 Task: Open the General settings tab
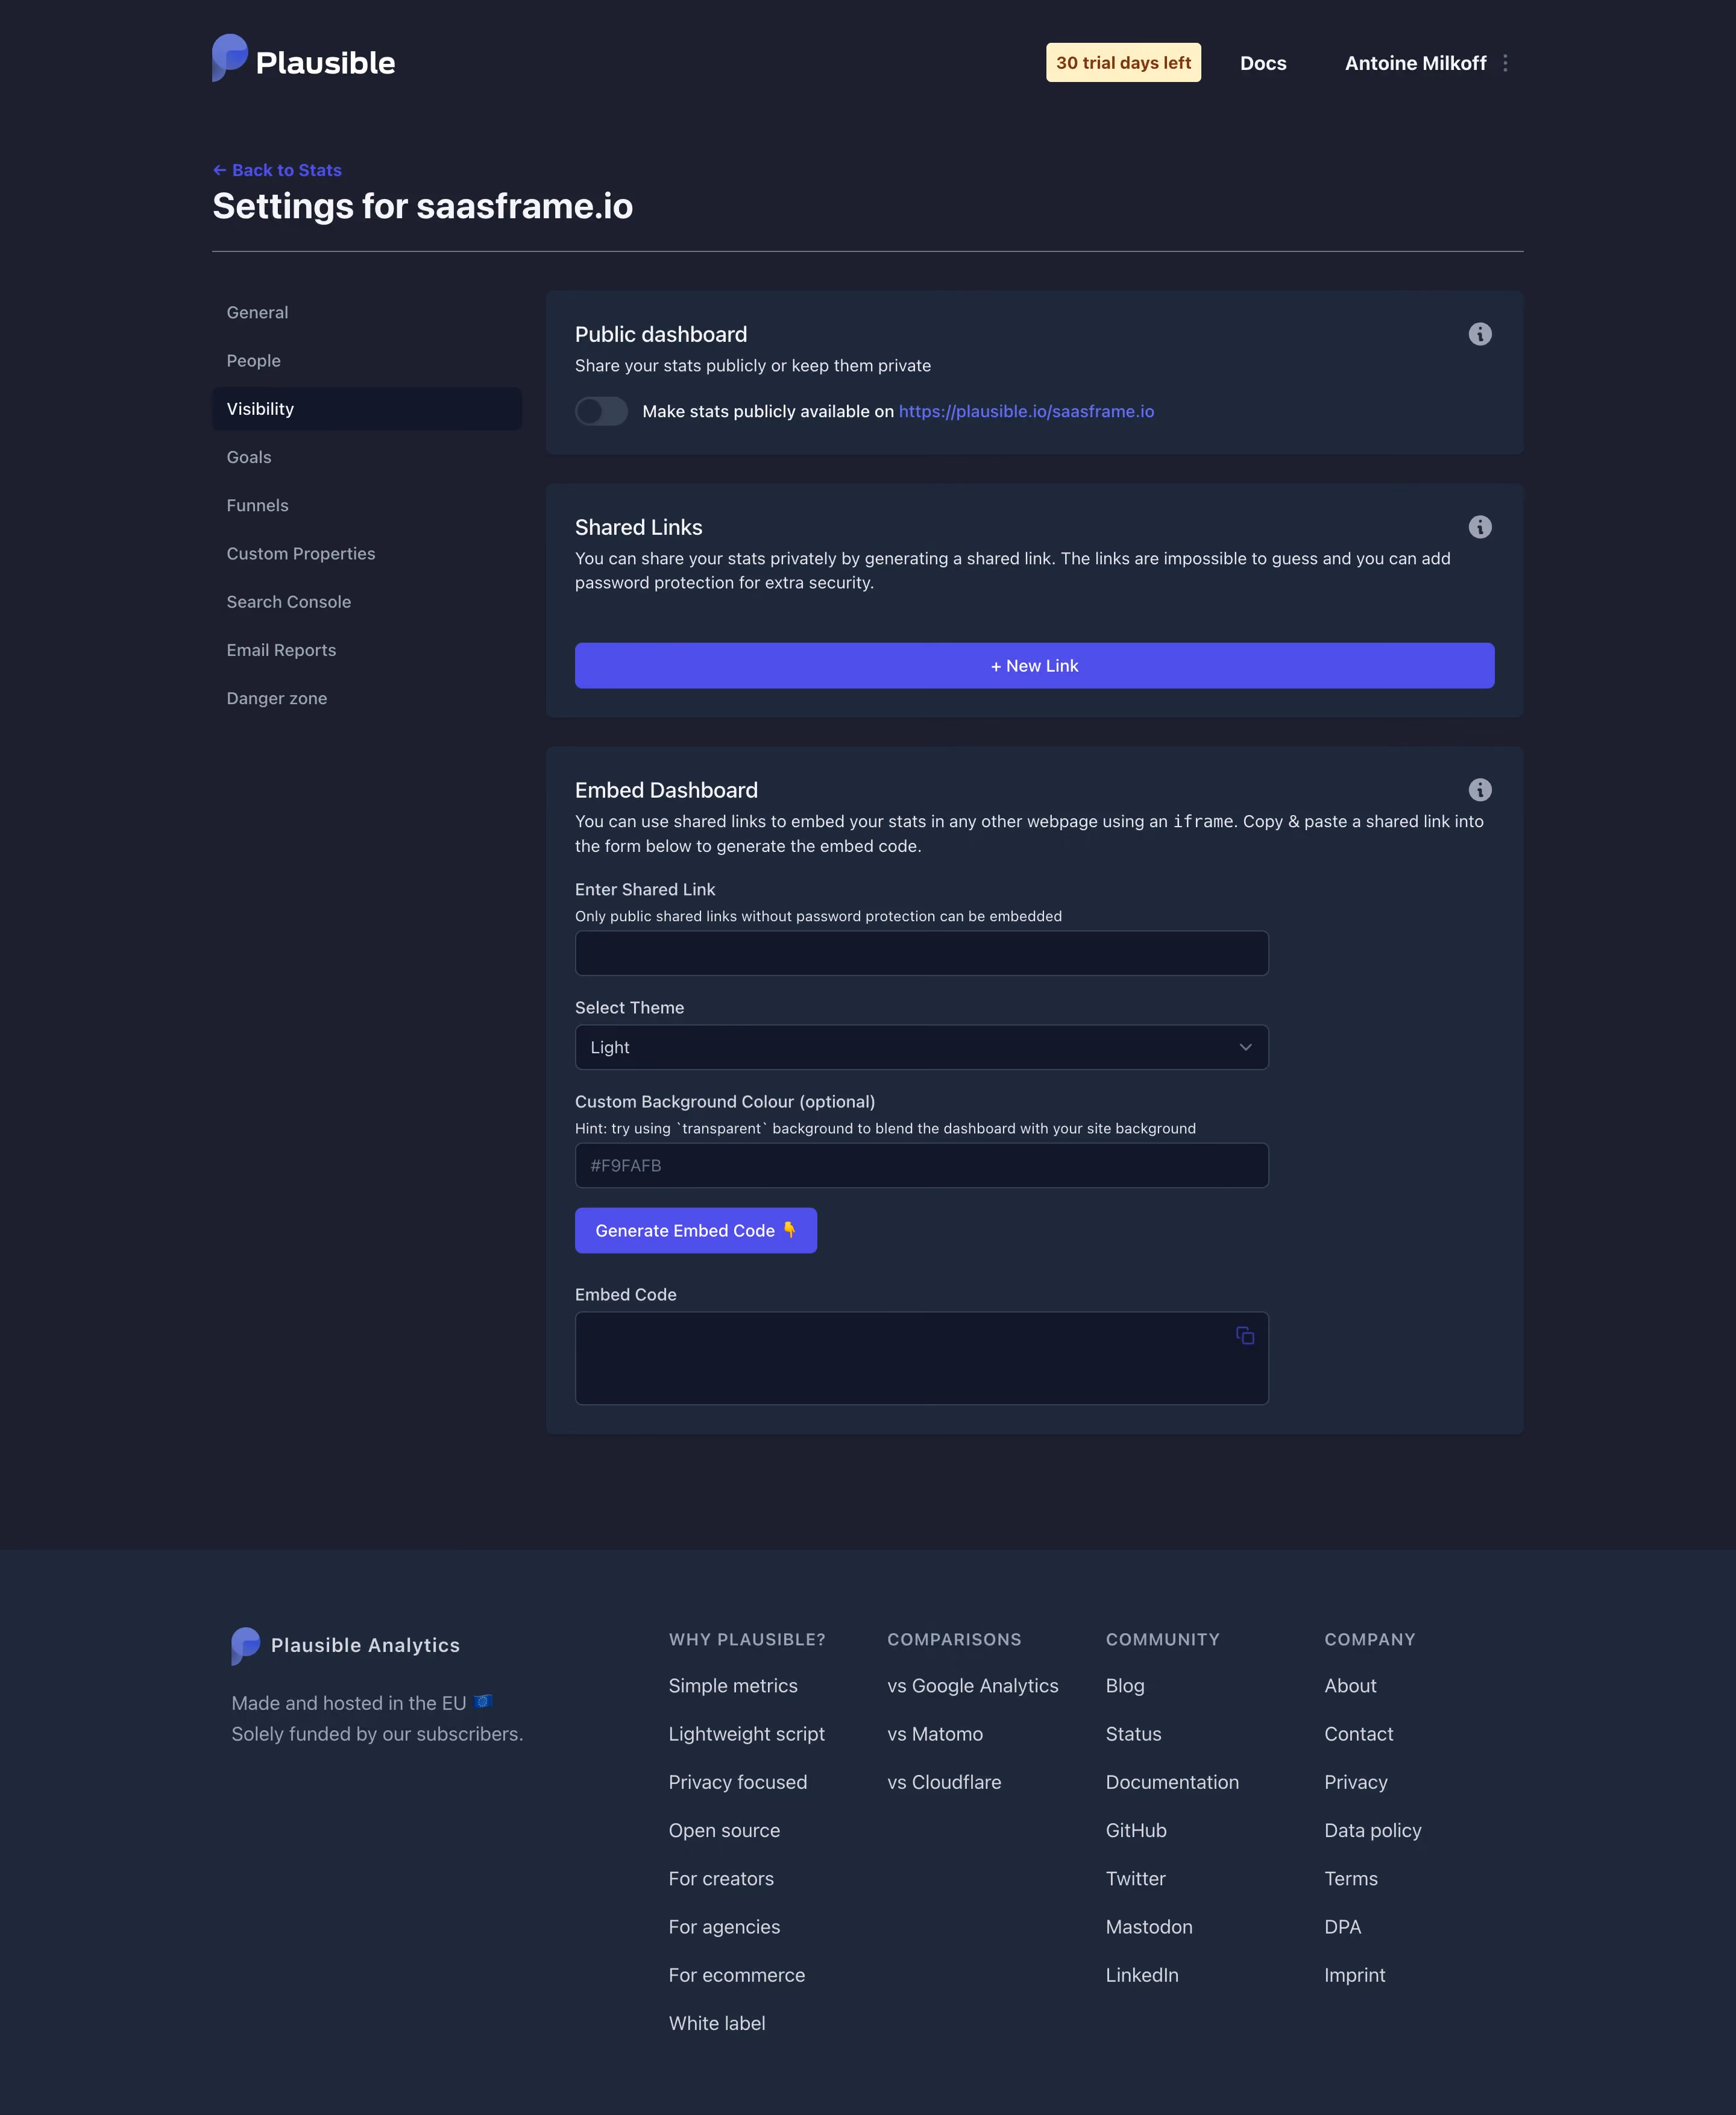click(x=367, y=313)
